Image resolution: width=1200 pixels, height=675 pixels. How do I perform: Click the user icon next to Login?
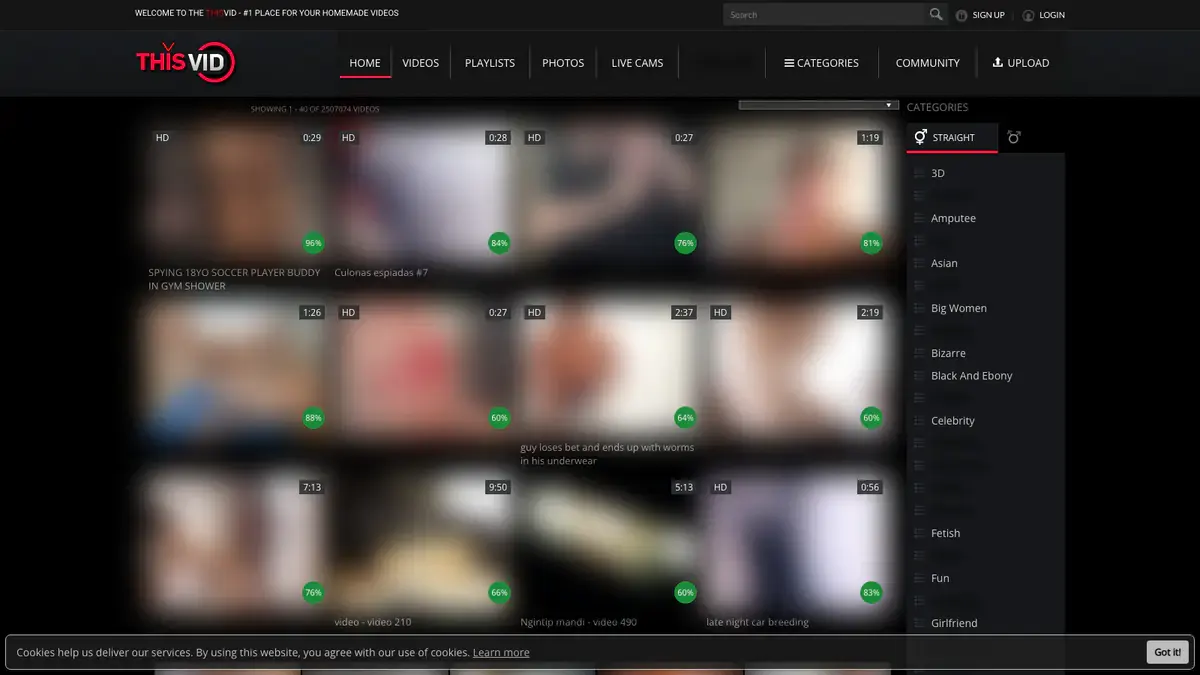pyautogui.click(x=1028, y=15)
